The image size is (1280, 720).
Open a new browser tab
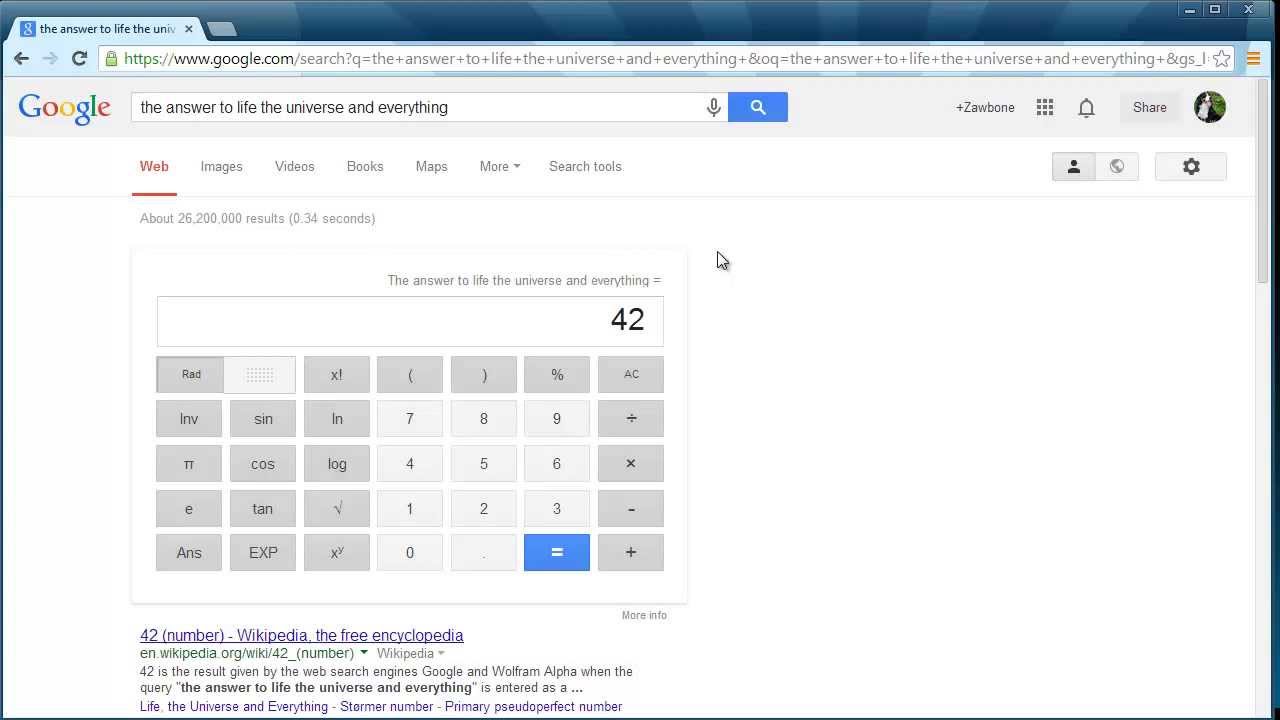point(222,29)
